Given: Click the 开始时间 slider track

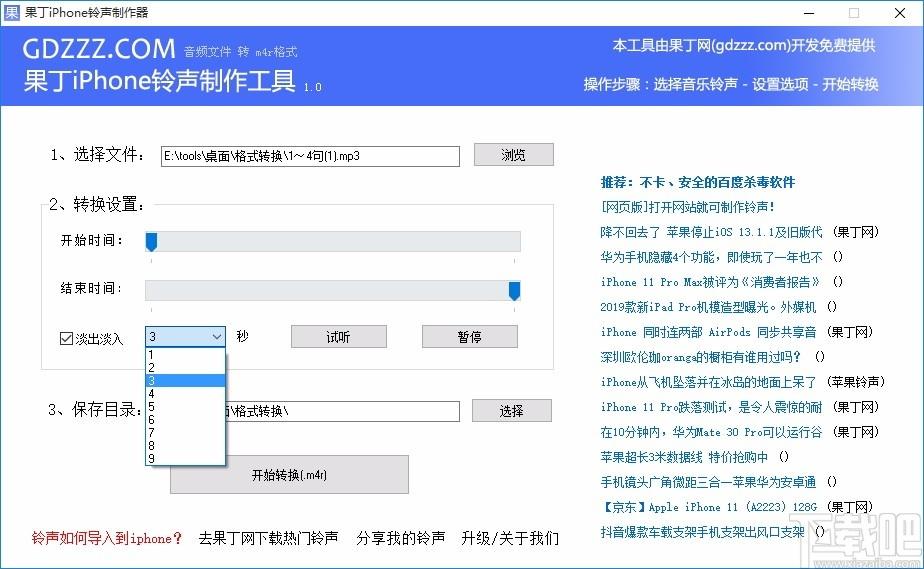Looking at the screenshot, I should coord(333,242).
